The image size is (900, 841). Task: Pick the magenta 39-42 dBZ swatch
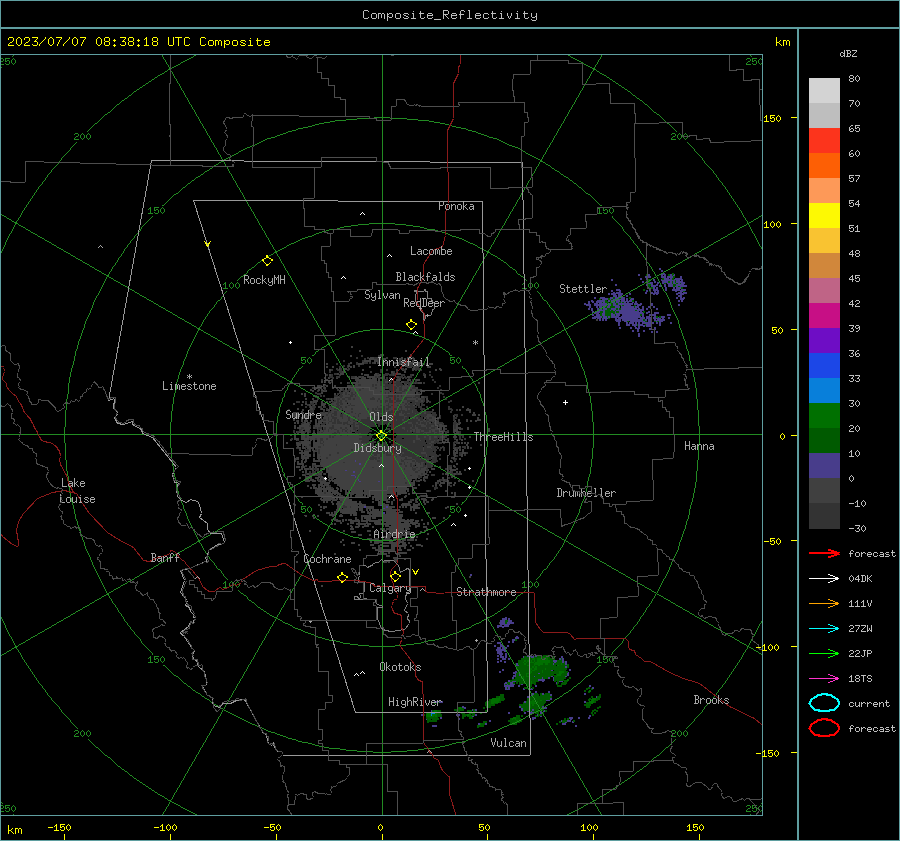(824, 316)
